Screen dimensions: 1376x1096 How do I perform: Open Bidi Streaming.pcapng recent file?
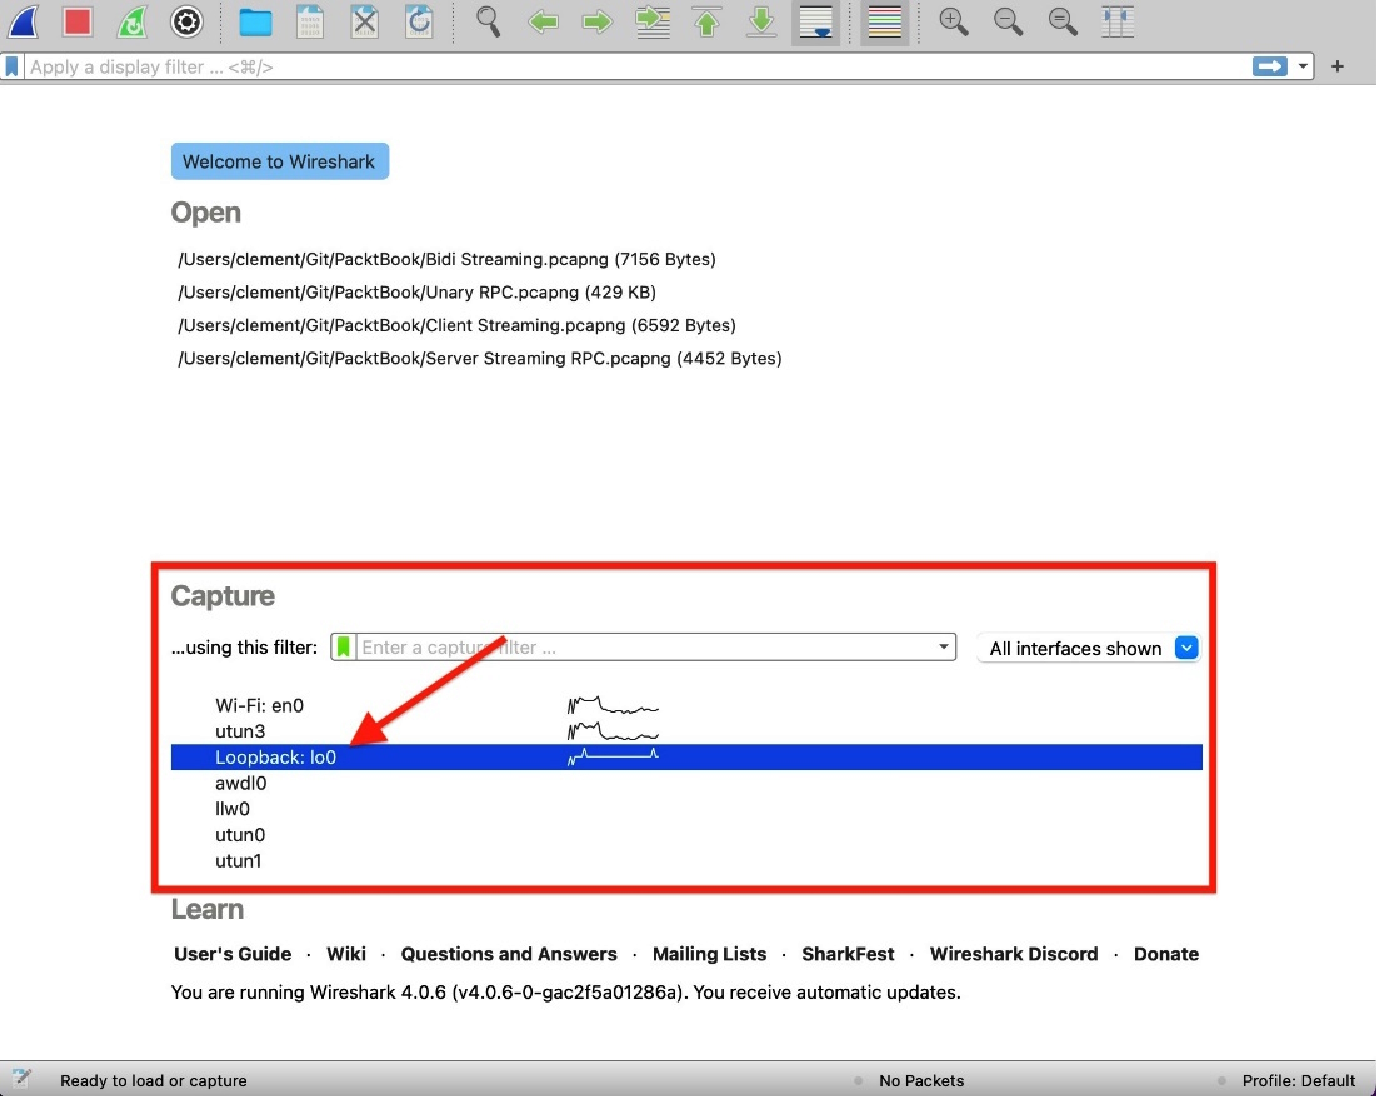click(446, 259)
